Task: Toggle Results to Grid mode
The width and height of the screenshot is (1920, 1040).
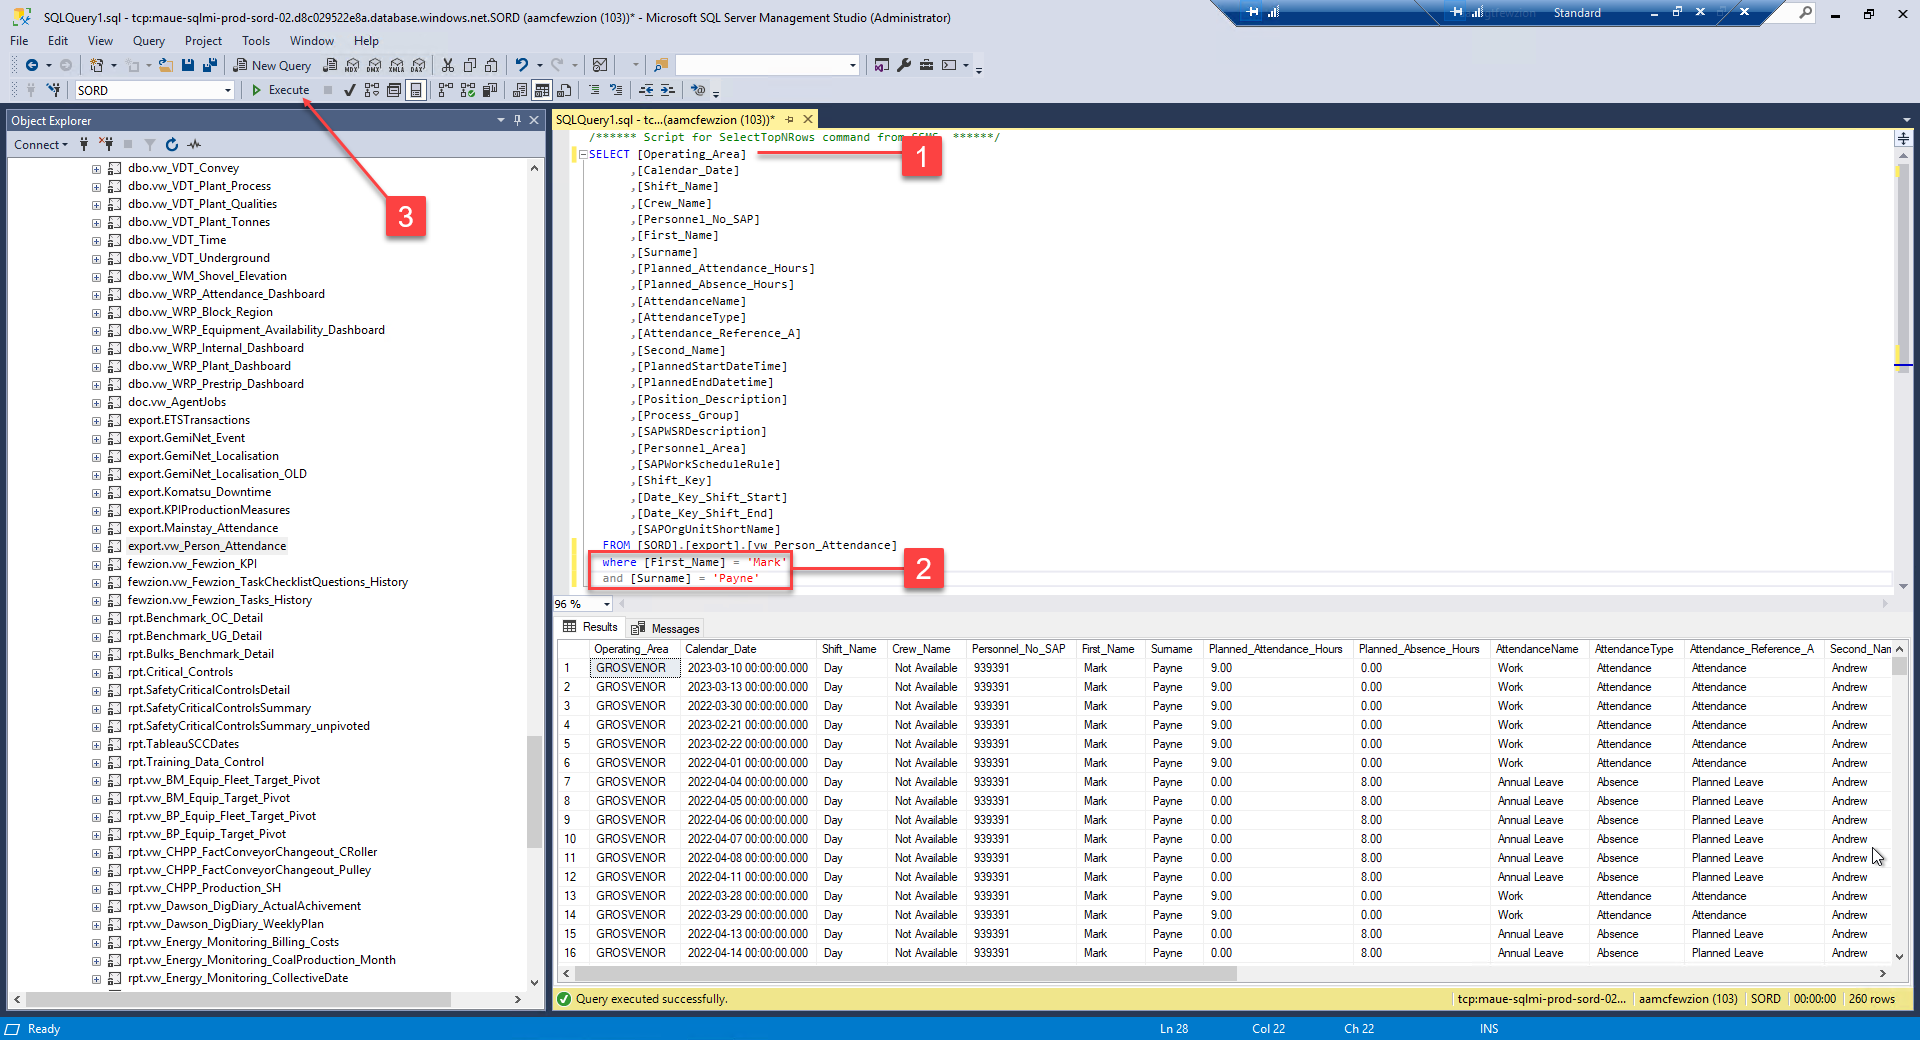Action: point(542,90)
